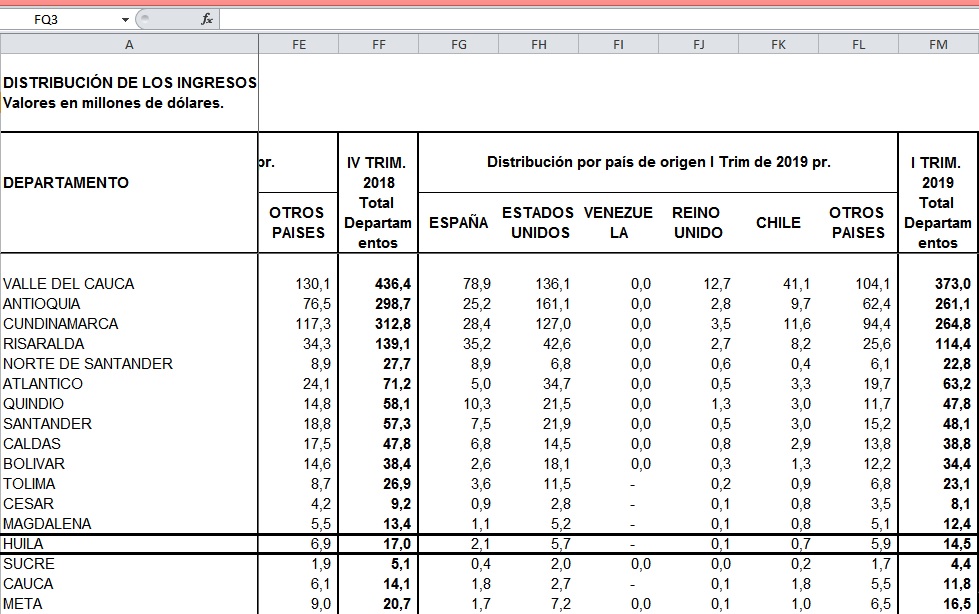Select the 'SUCRE' row label

pyautogui.click(x=29, y=563)
